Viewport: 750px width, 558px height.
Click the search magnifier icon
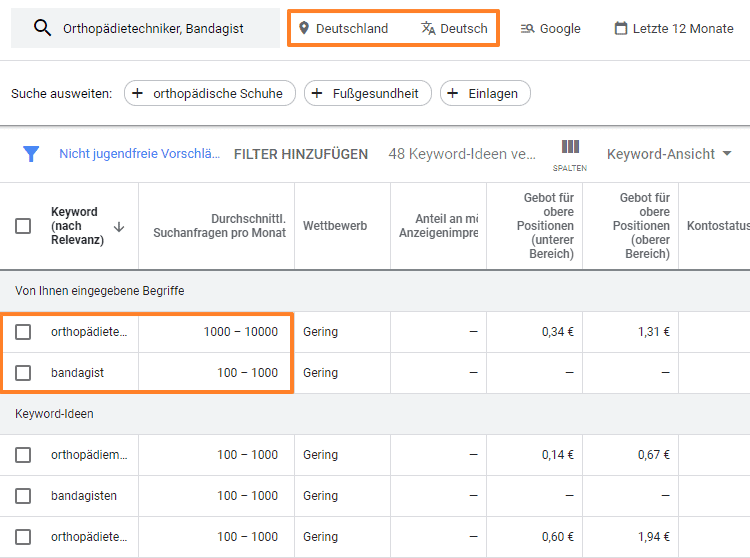click(x=42, y=28)
